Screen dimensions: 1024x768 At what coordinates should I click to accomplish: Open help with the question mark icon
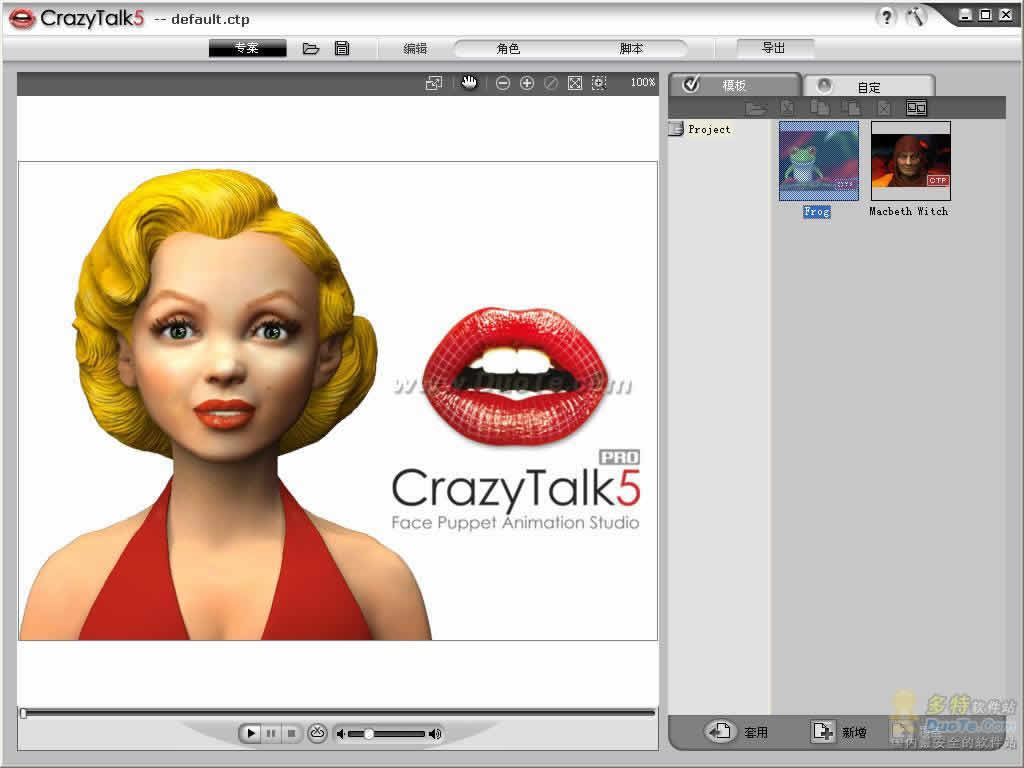tap(886, 17)
